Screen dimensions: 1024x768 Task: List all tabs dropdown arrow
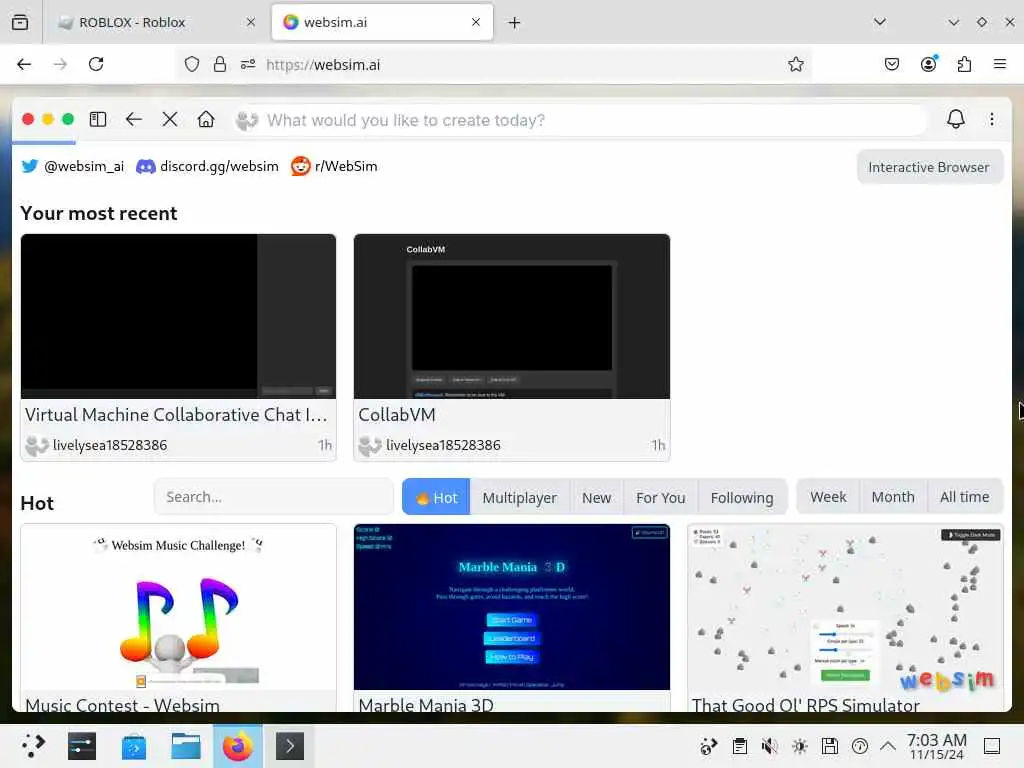(x=880, y=22)
